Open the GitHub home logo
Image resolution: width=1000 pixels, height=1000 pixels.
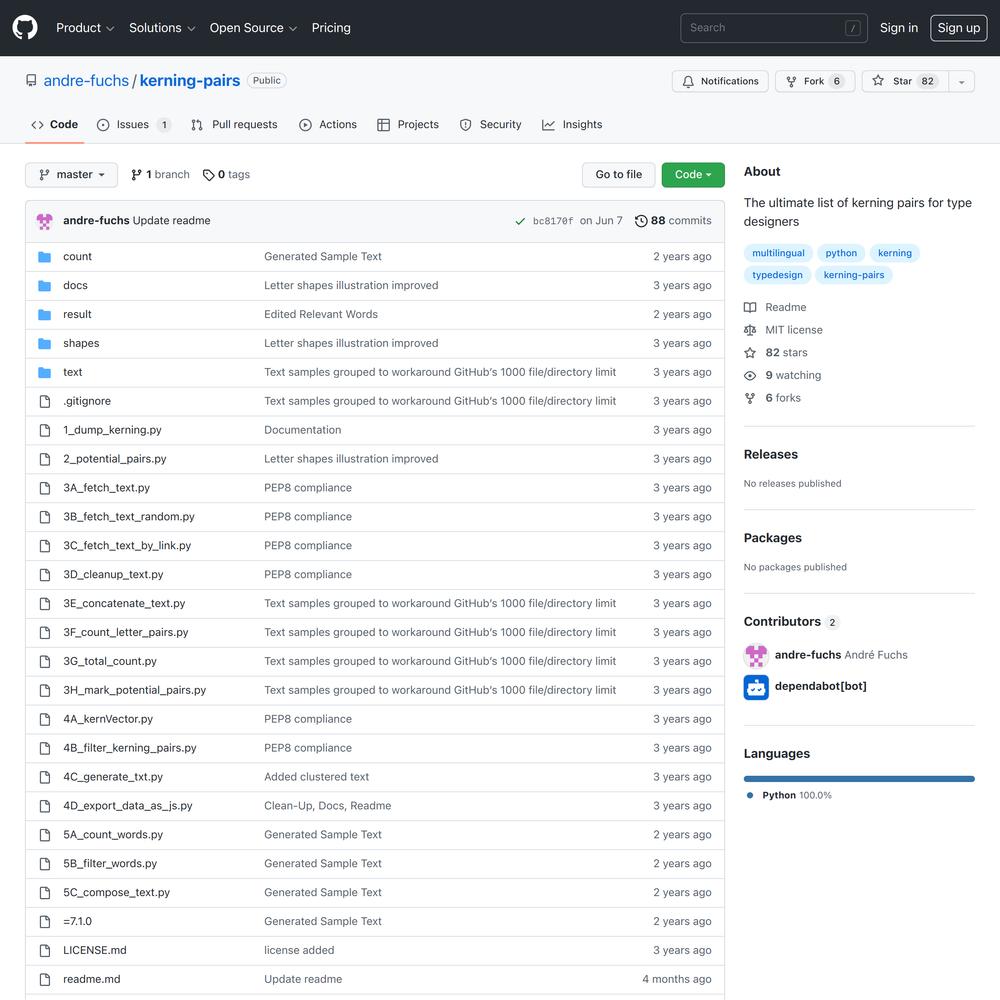[x=25, y=27]
